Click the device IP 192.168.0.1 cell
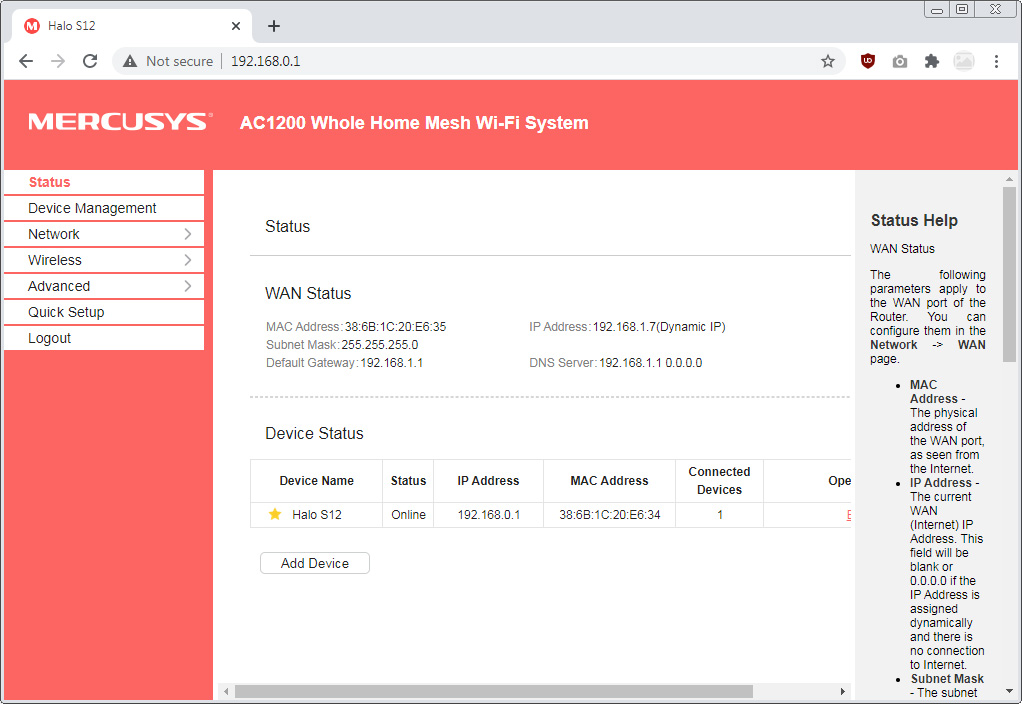This screenshot has width=1022, height=704. click(488, 514)
